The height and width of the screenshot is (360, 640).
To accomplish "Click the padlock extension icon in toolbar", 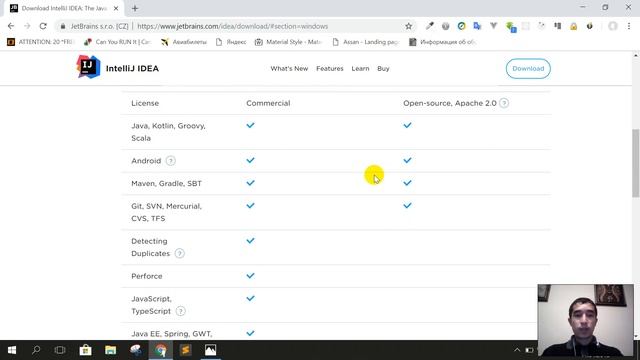I will coord(573,27).
